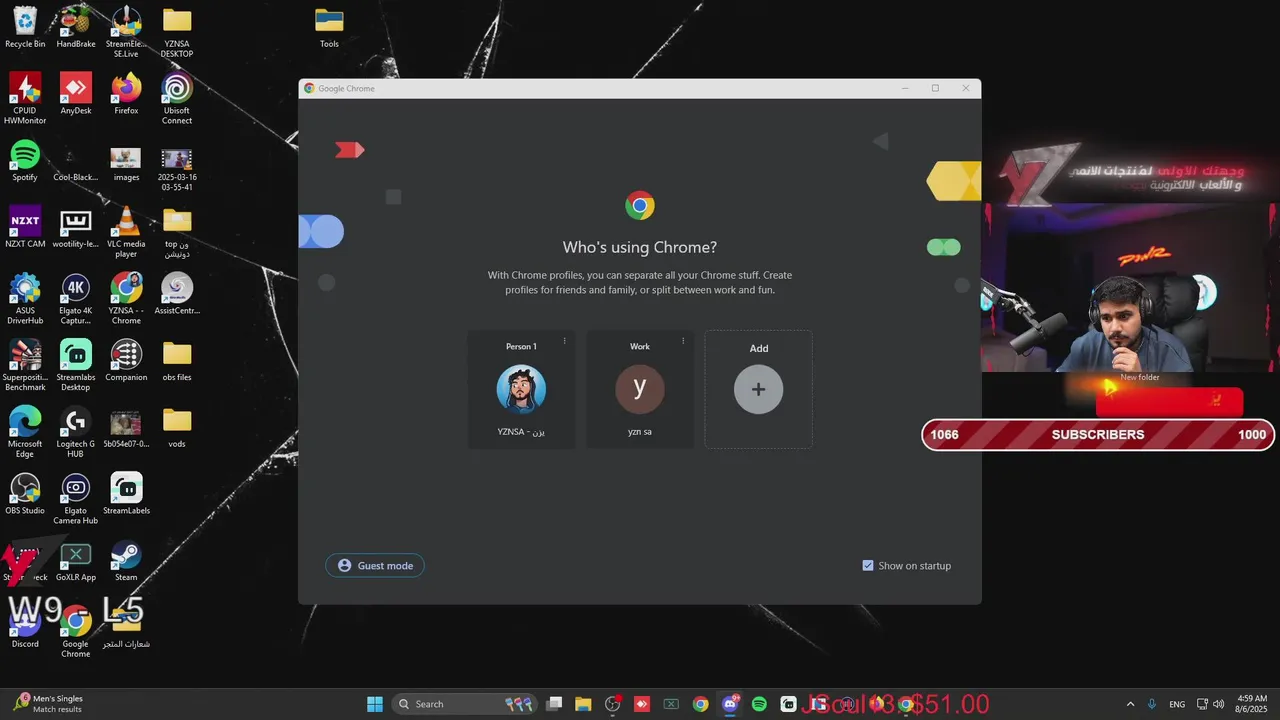Open volume control in system tray

tap(1218, 704)
